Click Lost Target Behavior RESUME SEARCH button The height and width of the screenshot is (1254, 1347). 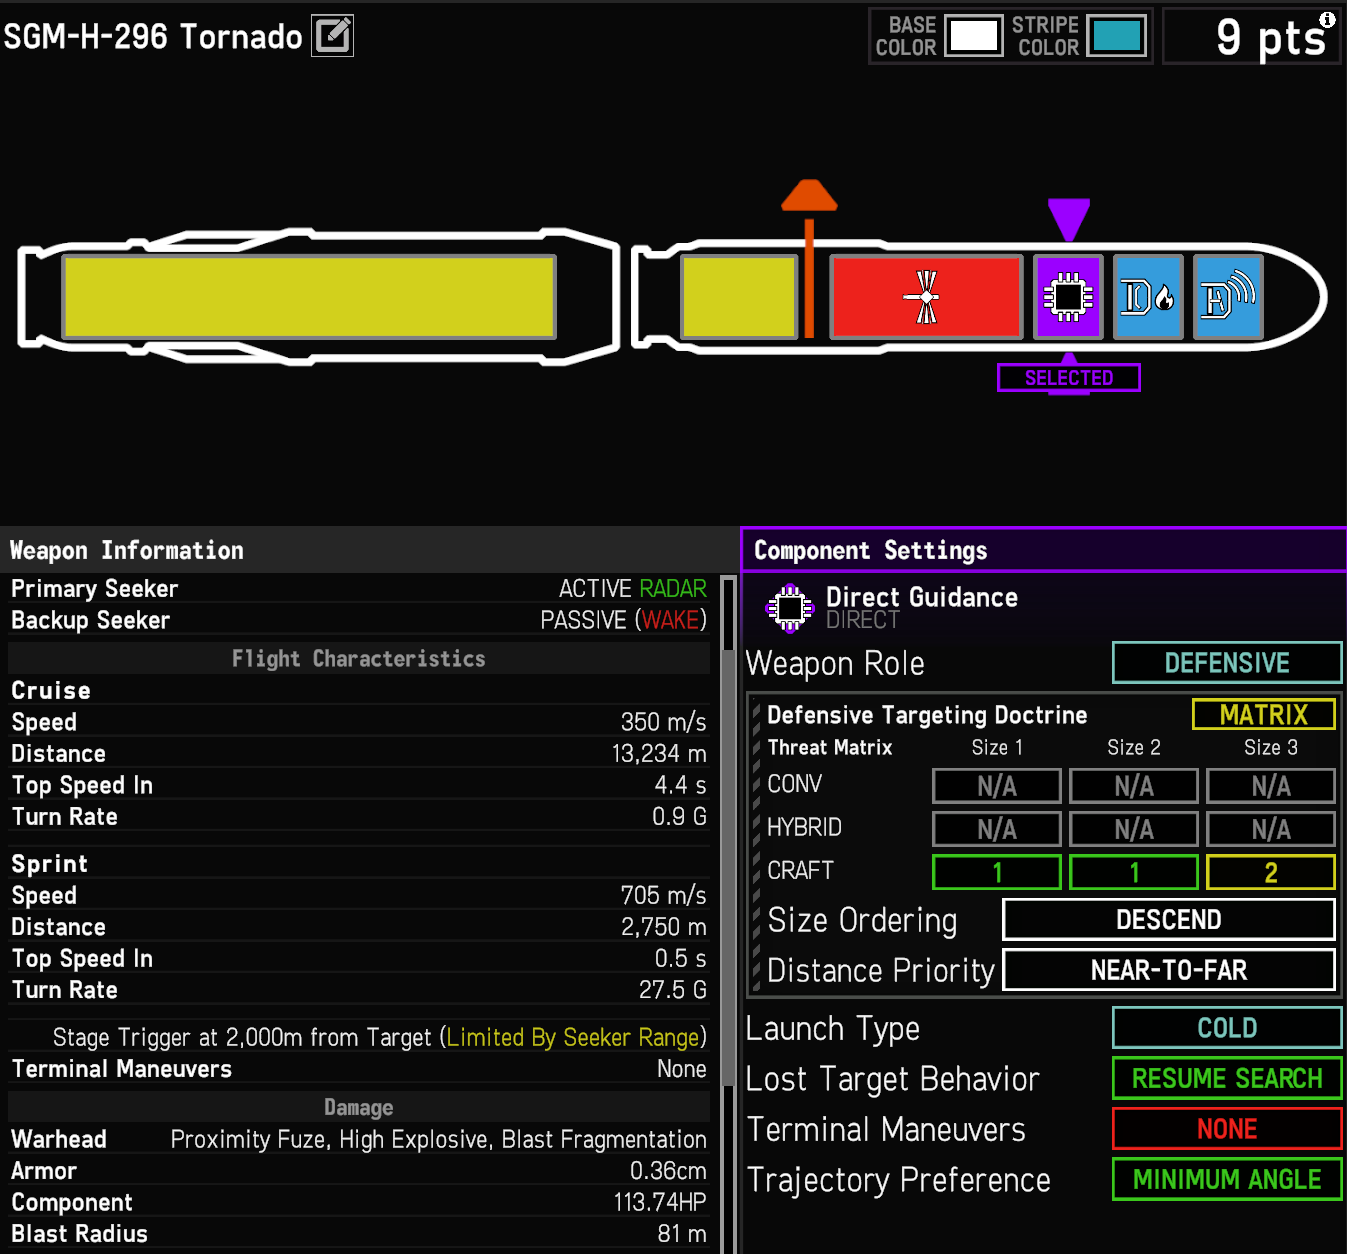1227,1078
